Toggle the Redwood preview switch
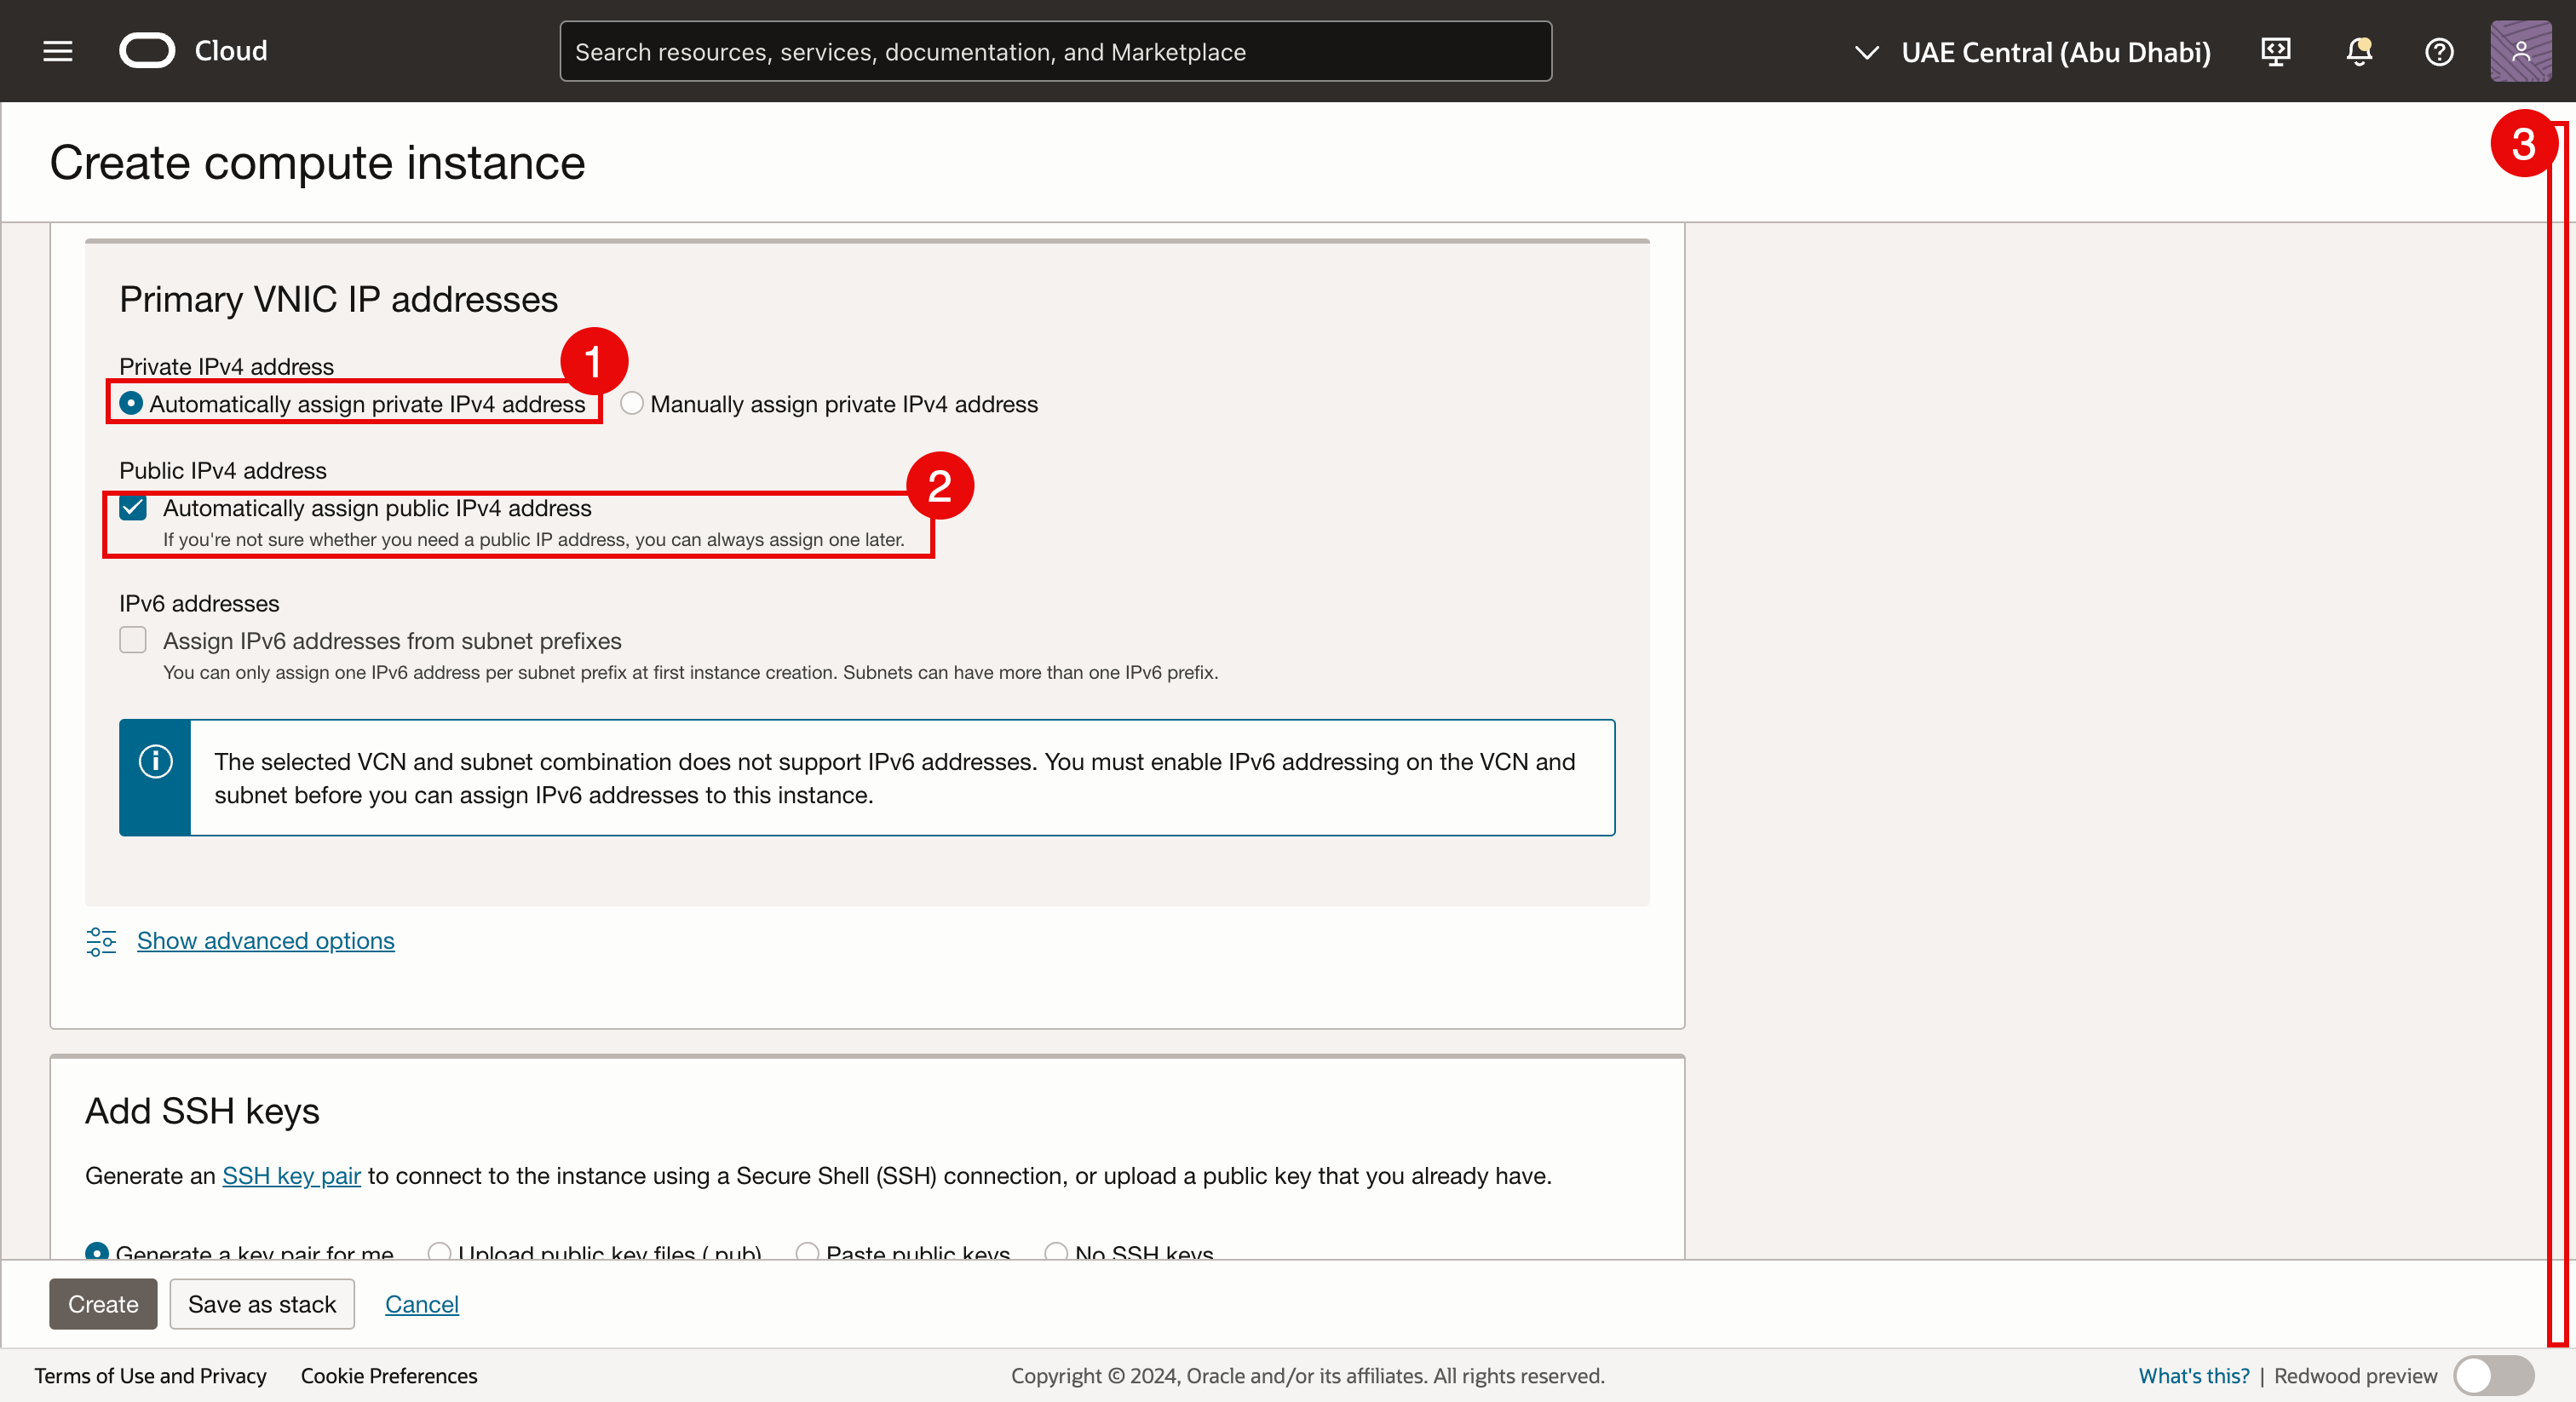This screenshot has width=2576, height=1402. point(2493,1376)
